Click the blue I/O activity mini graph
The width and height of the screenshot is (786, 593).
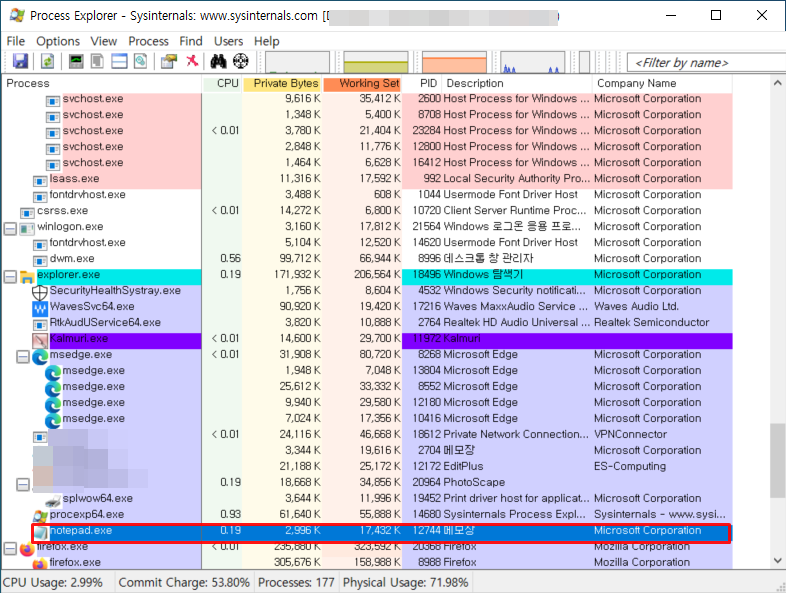[x=532, y=62]
